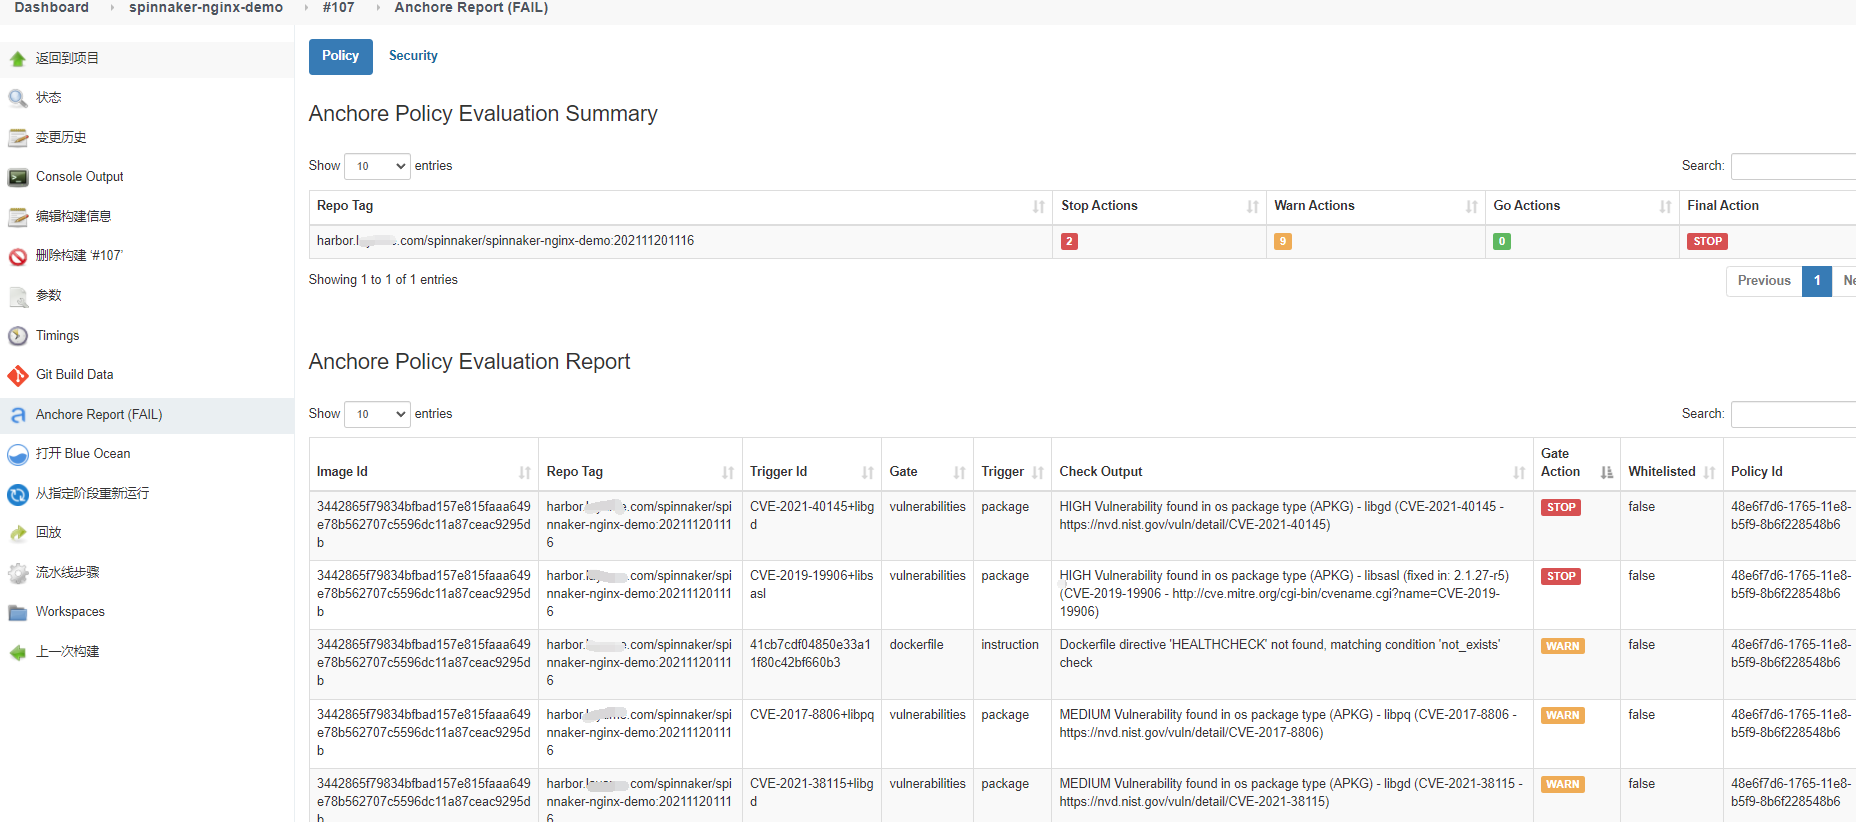Click the folder icon for Workspaces
The width and height of the screenshot is (1856, 822).
click(18, 612)
